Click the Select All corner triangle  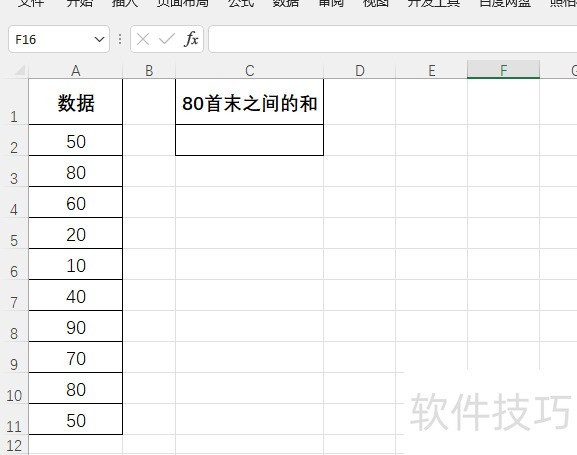point(19,70)
